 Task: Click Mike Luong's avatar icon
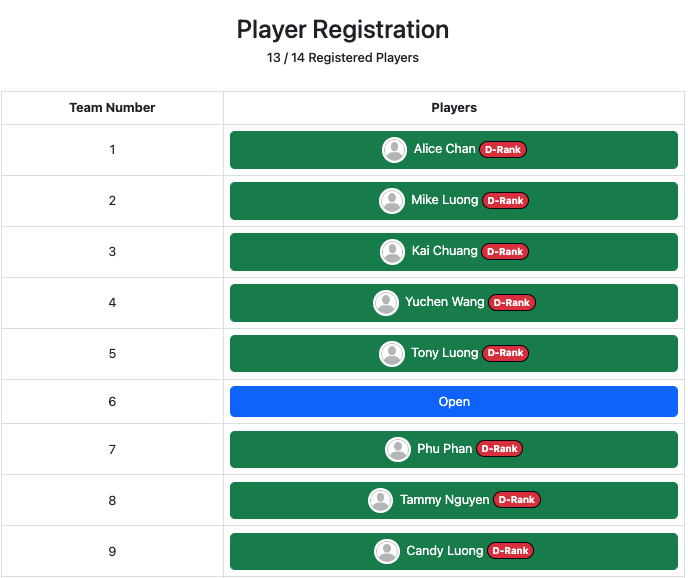(392, 201)
